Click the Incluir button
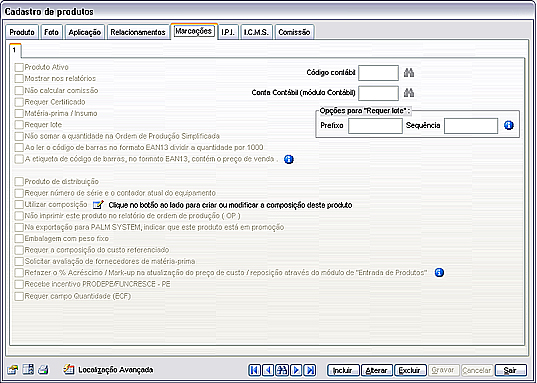Screen dimensions: 537x383 (x=343, y=370)
